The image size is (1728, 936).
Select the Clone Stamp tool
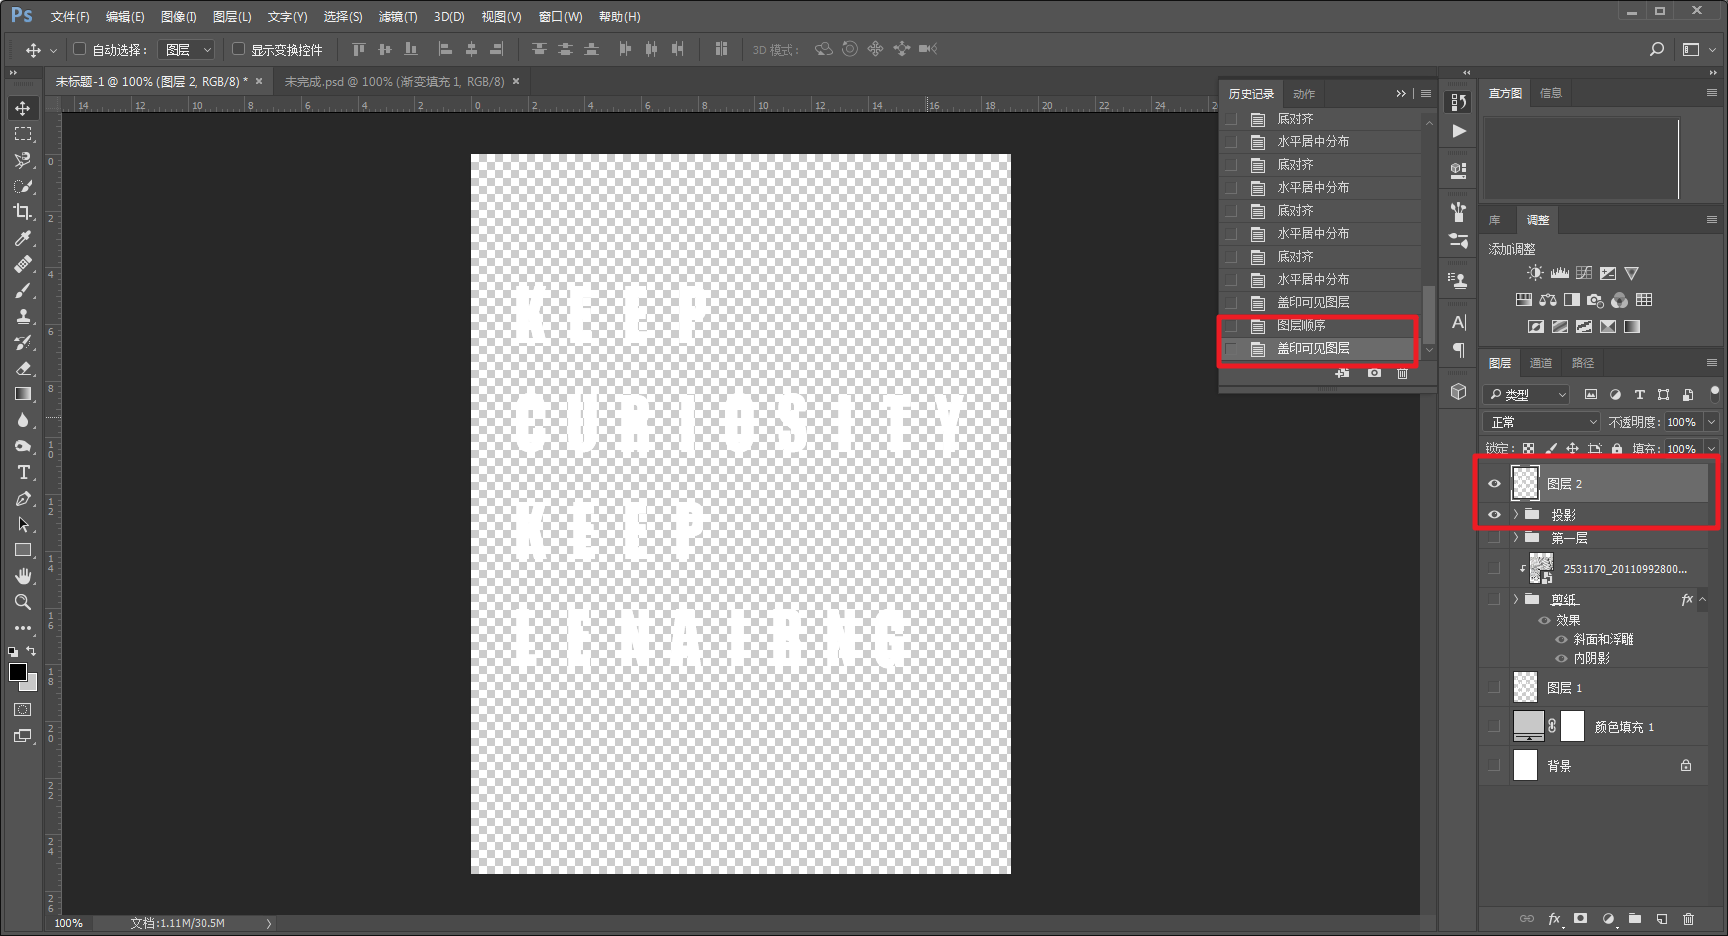point(23,316)
